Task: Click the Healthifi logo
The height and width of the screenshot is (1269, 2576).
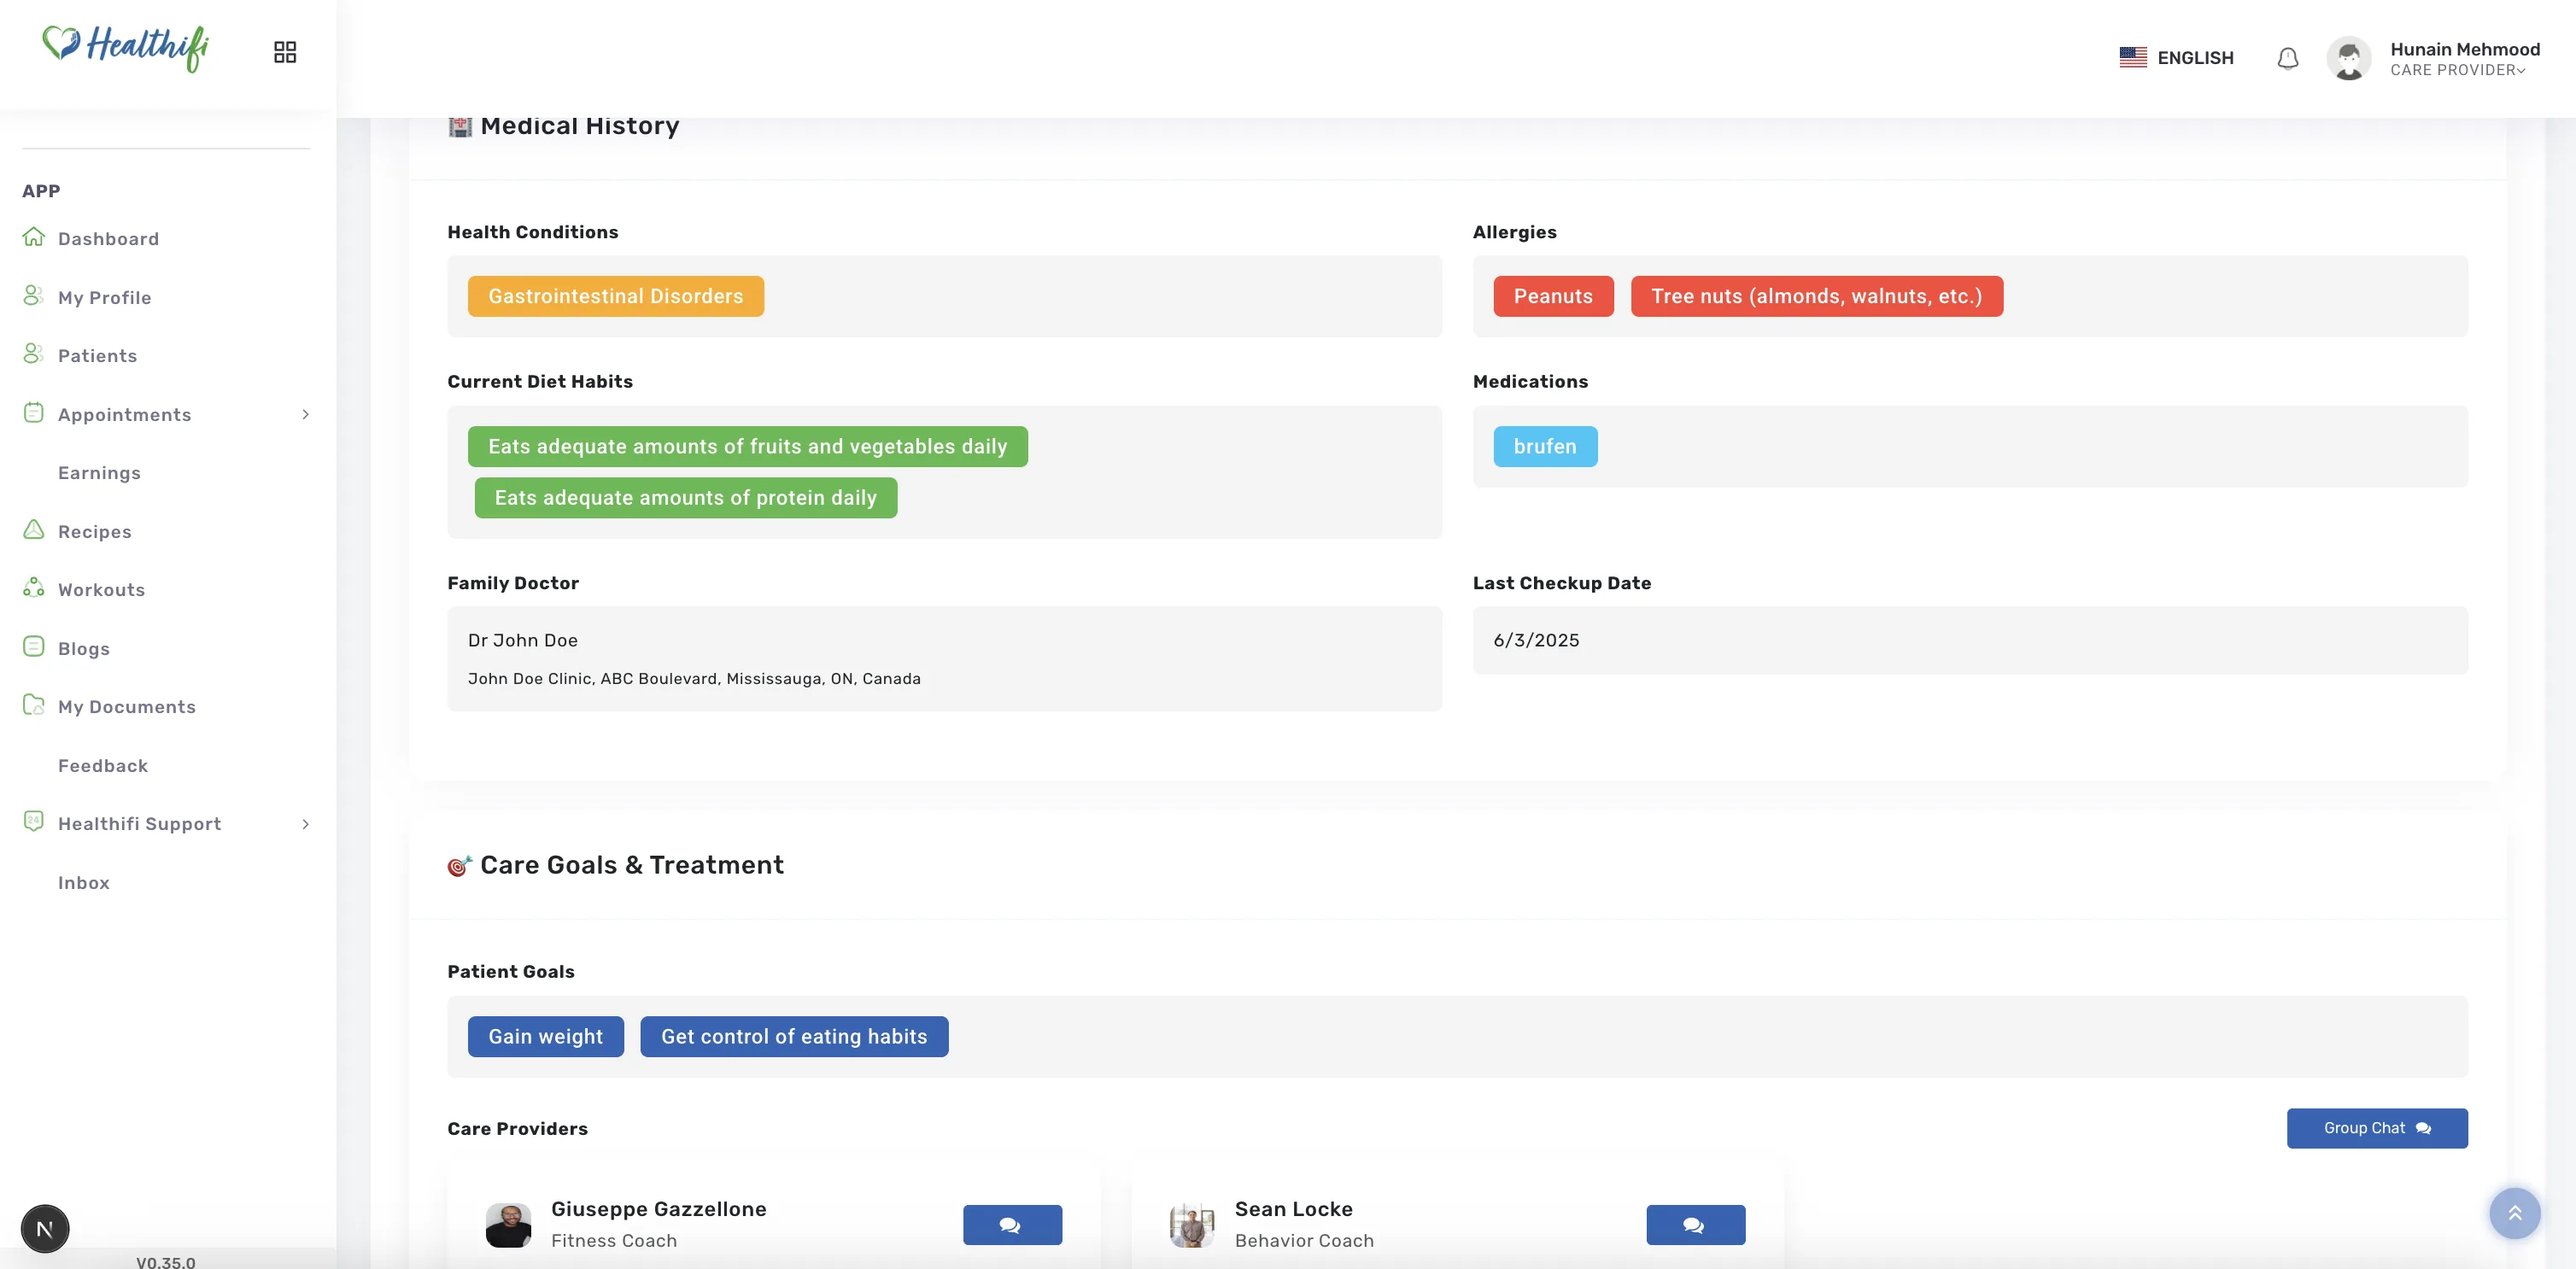Action: click(x=126, y=47)
